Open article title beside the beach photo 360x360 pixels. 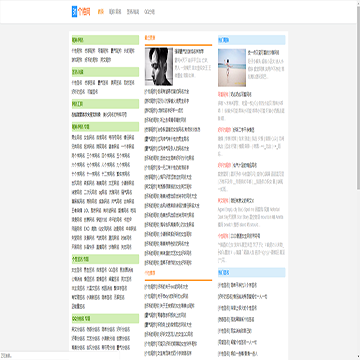(x=264, y=53)
